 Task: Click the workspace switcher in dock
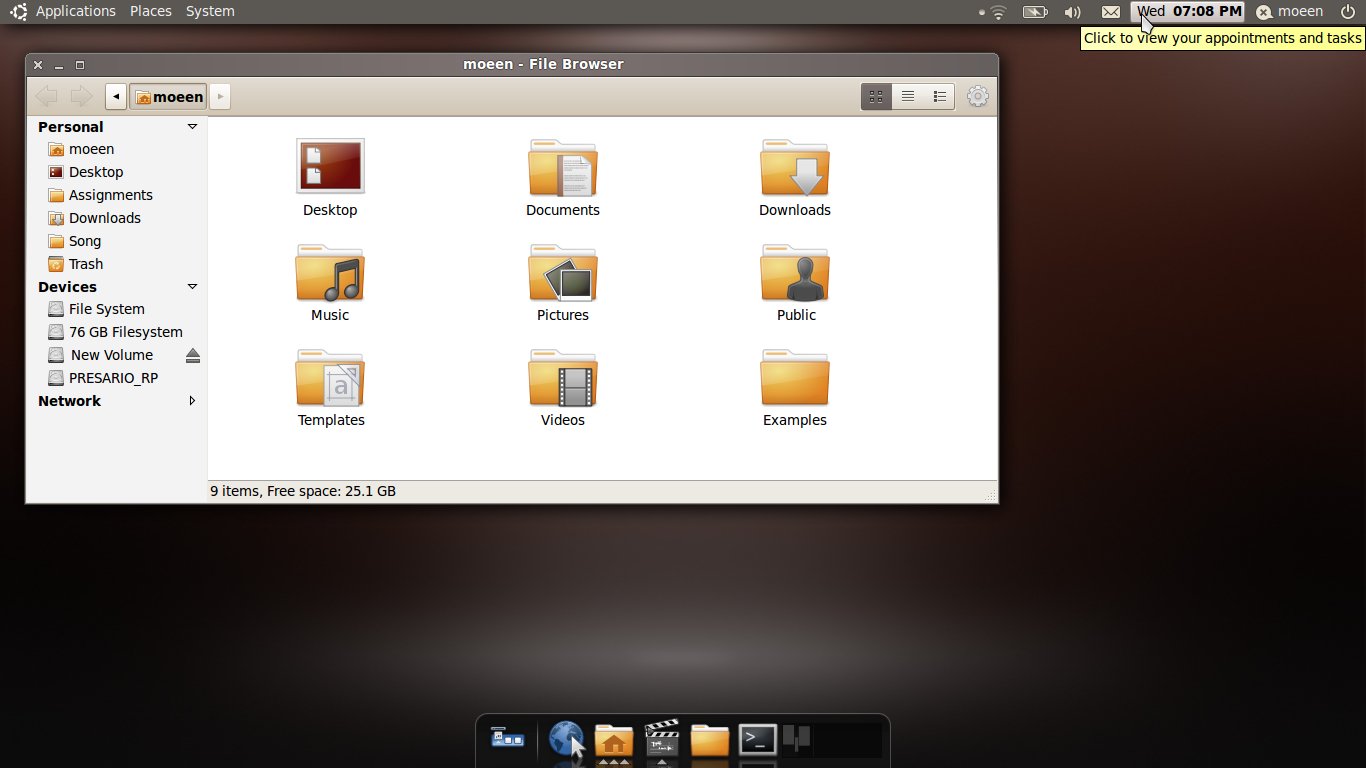coord(832,740)
